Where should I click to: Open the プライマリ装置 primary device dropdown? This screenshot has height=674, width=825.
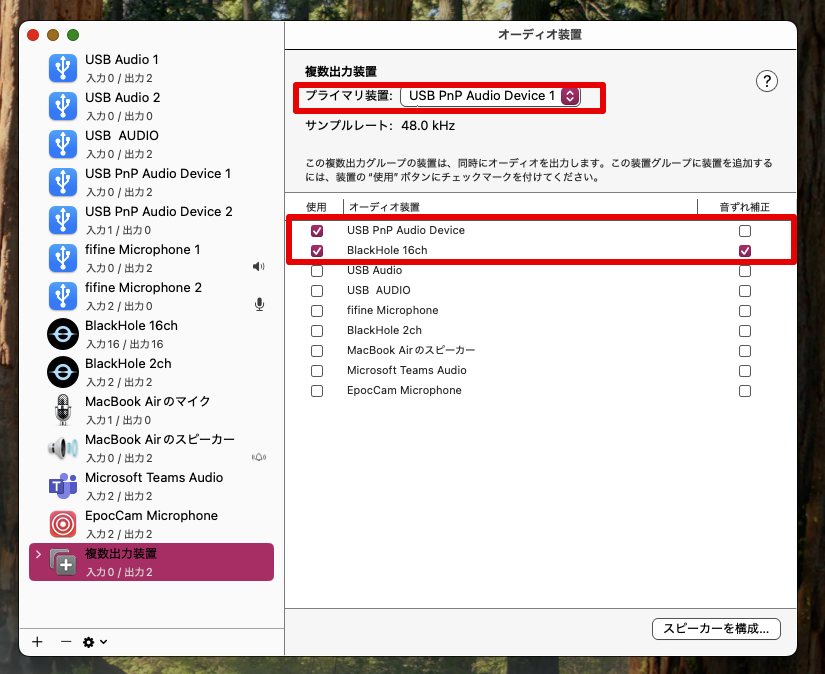pyautogui.click(x=490, y=96)
